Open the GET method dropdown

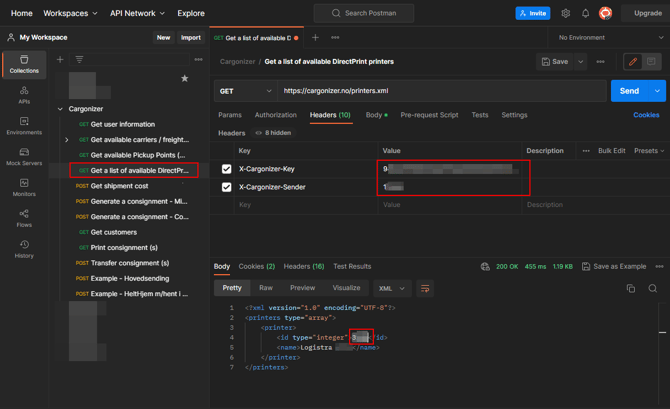pyautogui.click(x=245, y=91)
